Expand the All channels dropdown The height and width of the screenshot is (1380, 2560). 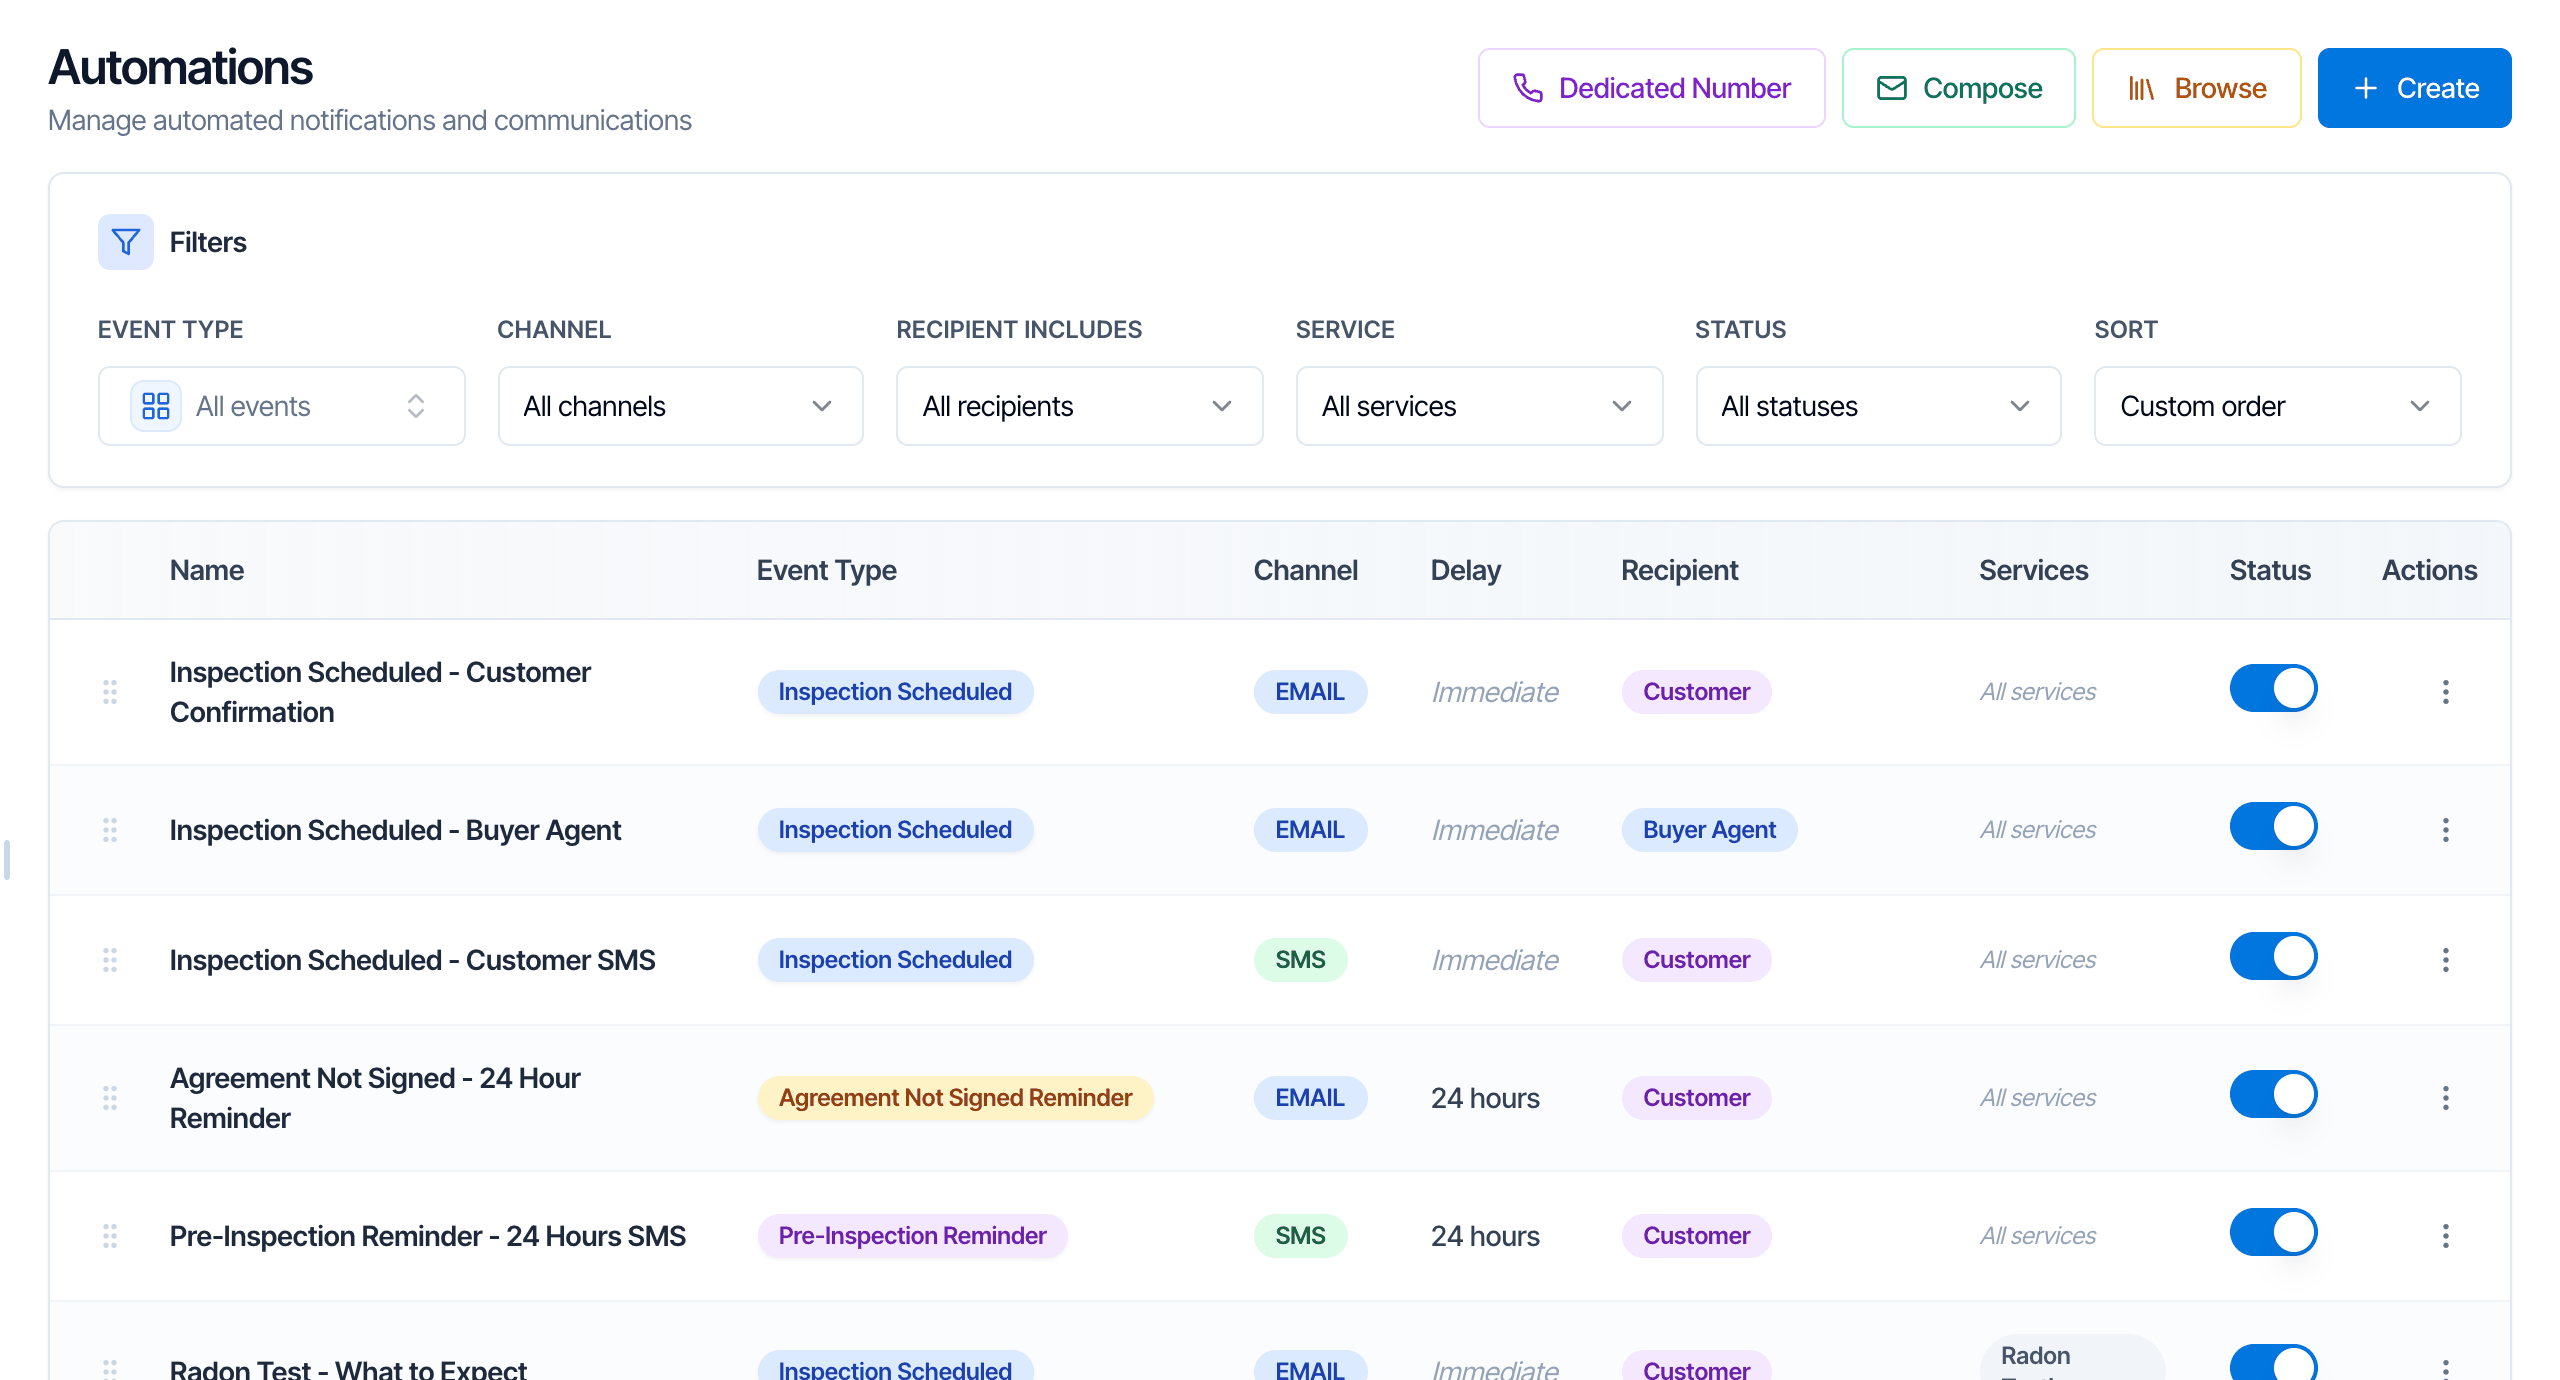click(x=681, y=406)
